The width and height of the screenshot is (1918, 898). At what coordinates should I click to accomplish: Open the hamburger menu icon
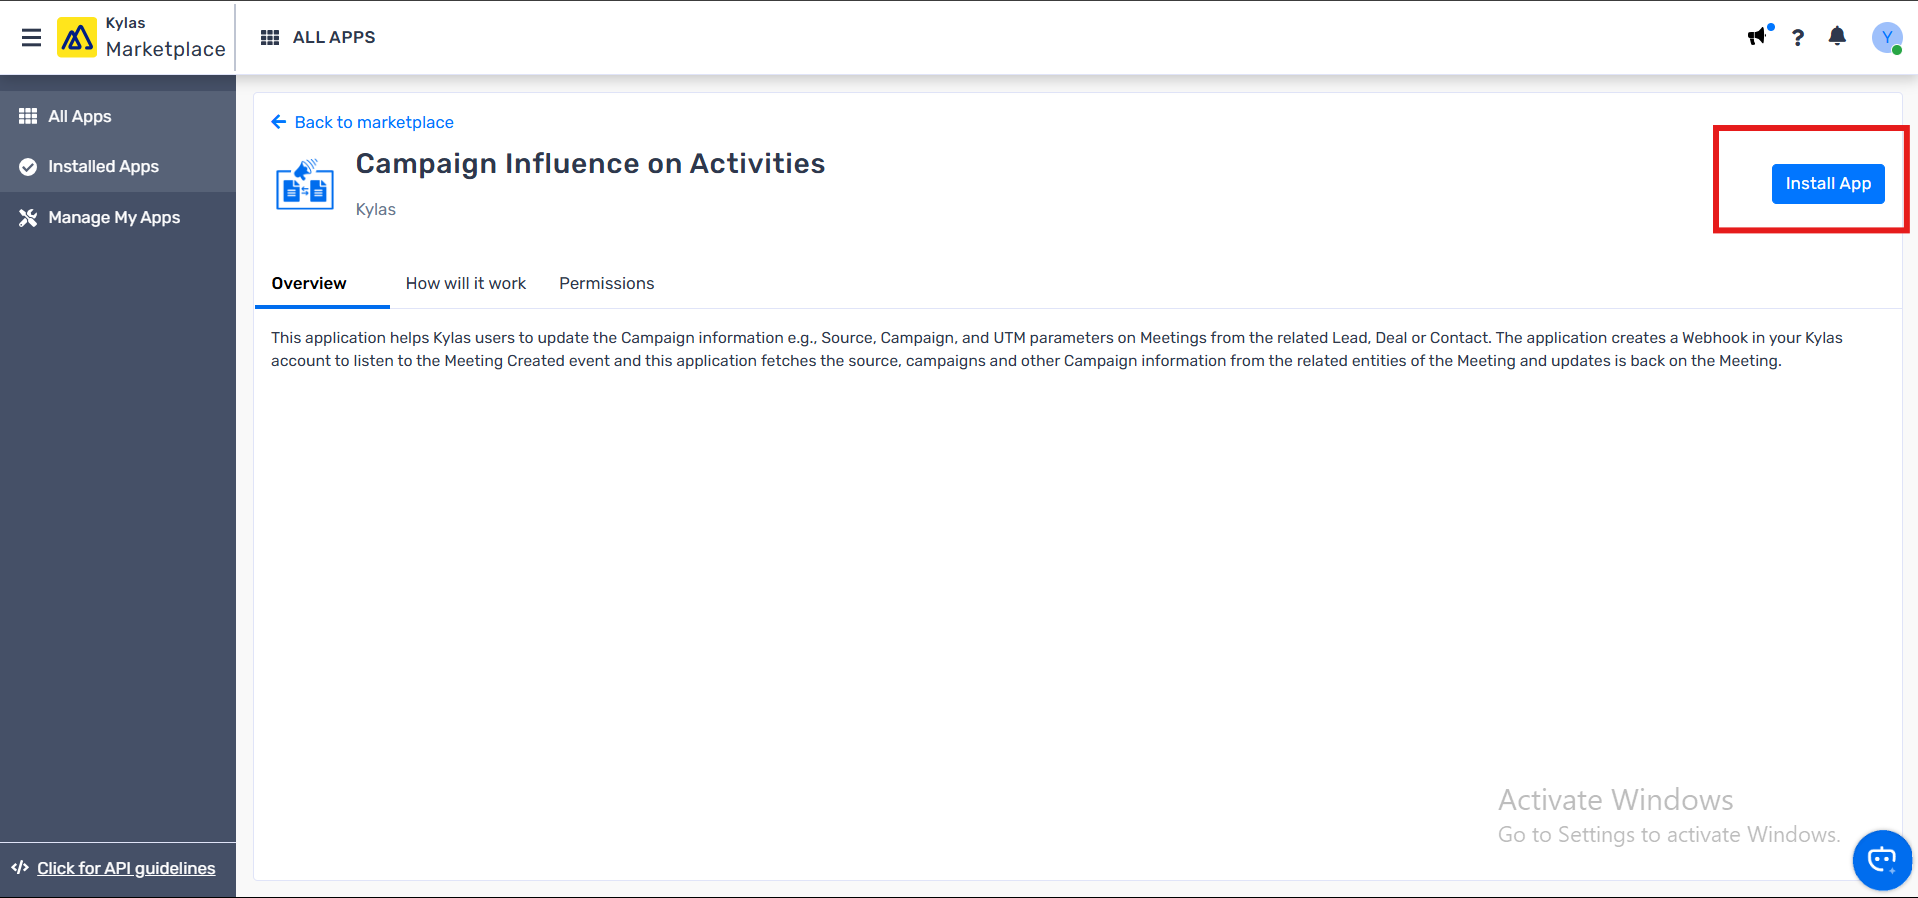click(x=31, y=38)
